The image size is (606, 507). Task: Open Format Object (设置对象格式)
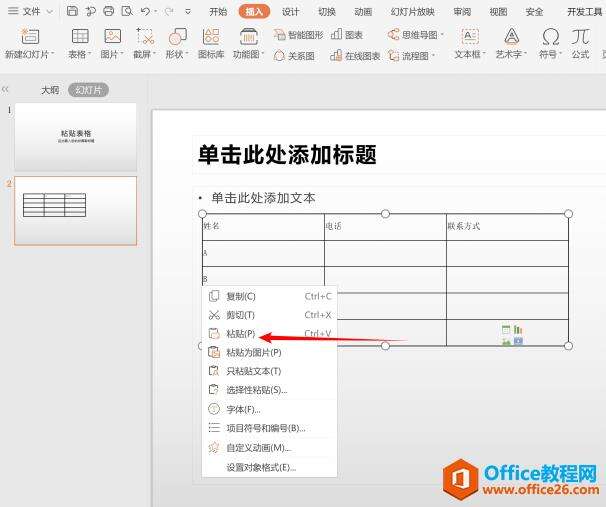point(269,468)
